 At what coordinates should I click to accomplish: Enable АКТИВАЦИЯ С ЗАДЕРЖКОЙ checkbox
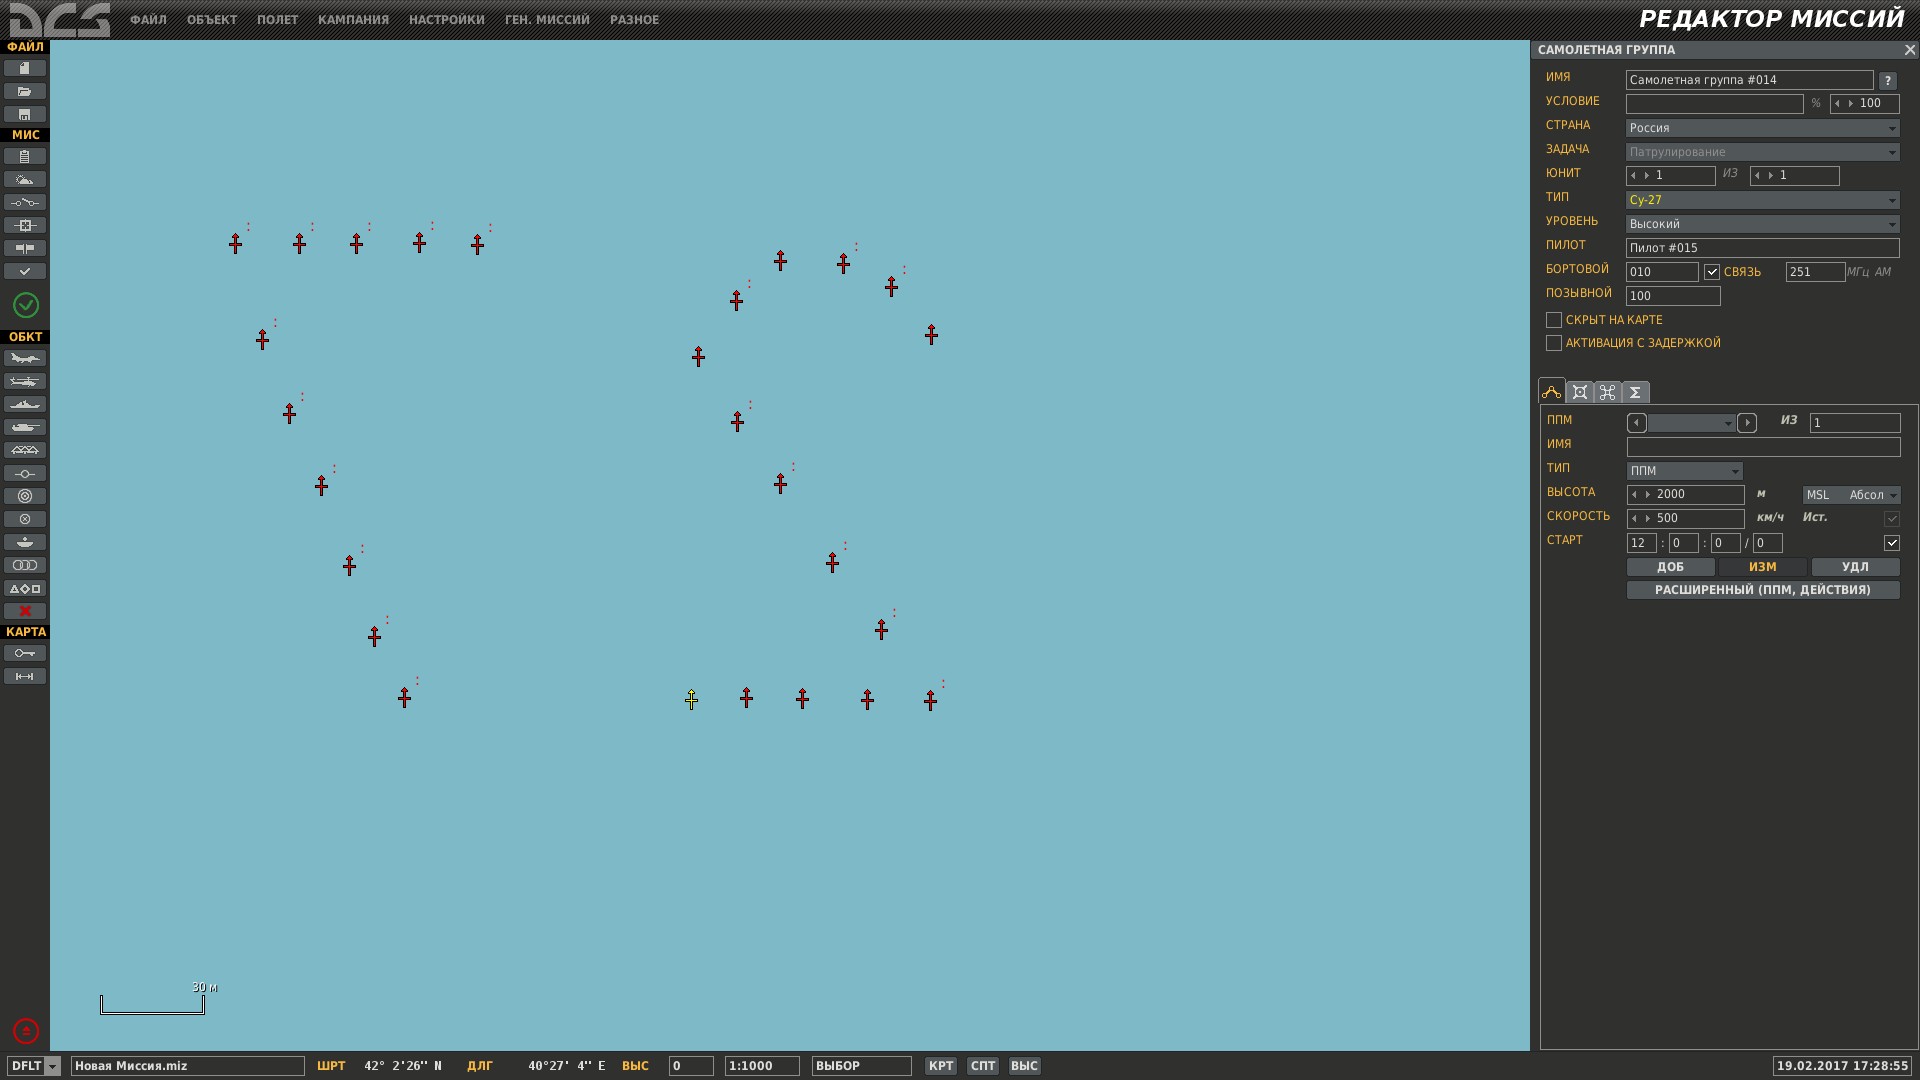tap(1554, 343)
